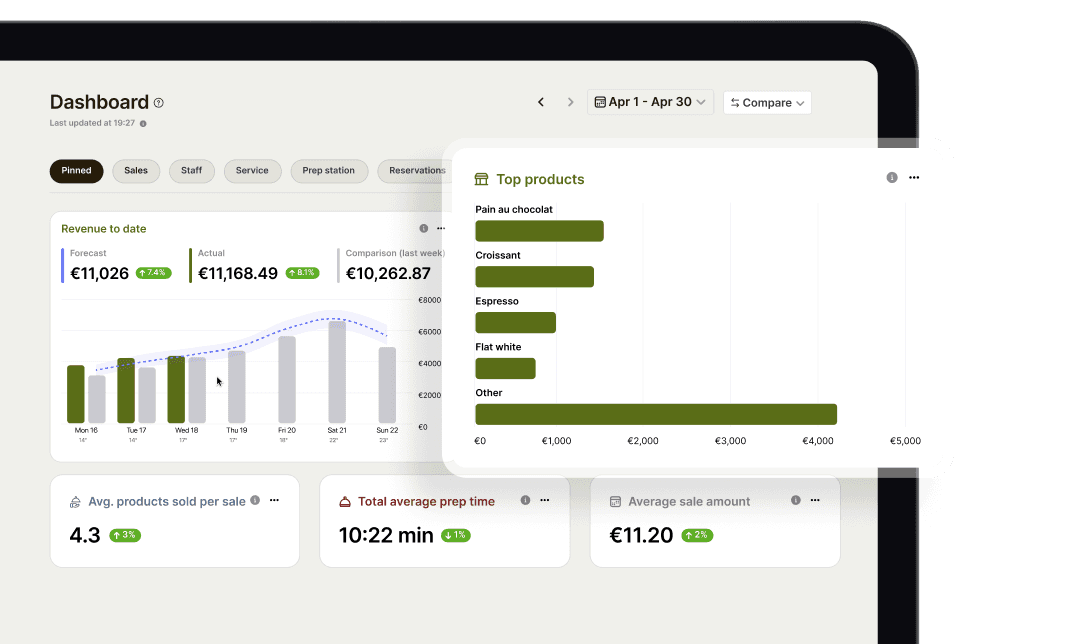This screenshot has height=644, width=1066.
Task: Click the 7.4% badge beside Forecast
Action: [x=154, y=273]
